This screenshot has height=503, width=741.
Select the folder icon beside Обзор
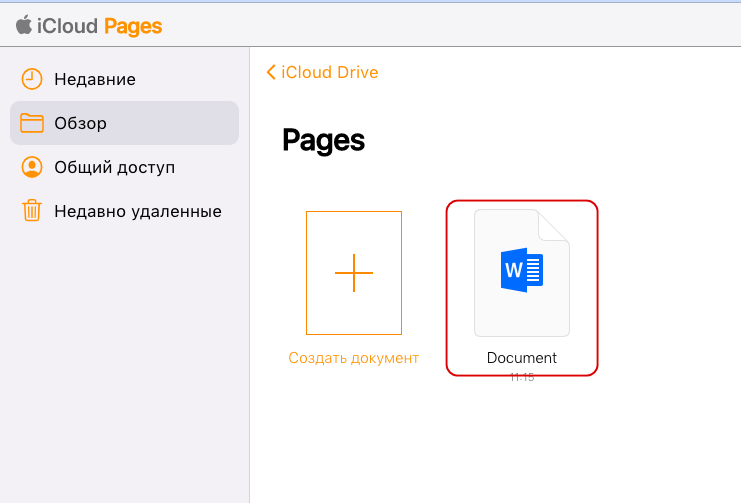click(x=32, y=123)
